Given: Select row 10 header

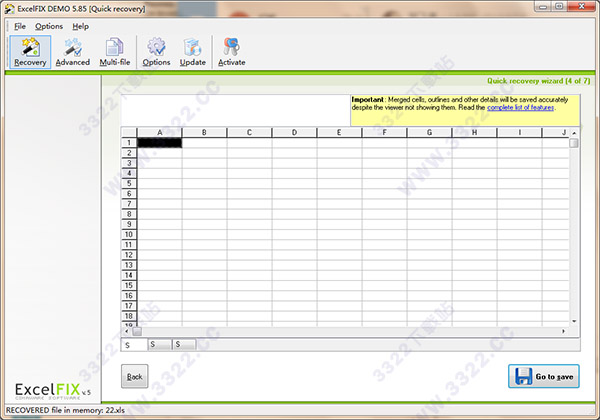Looking at the screenshot, I should coord(129,234).
